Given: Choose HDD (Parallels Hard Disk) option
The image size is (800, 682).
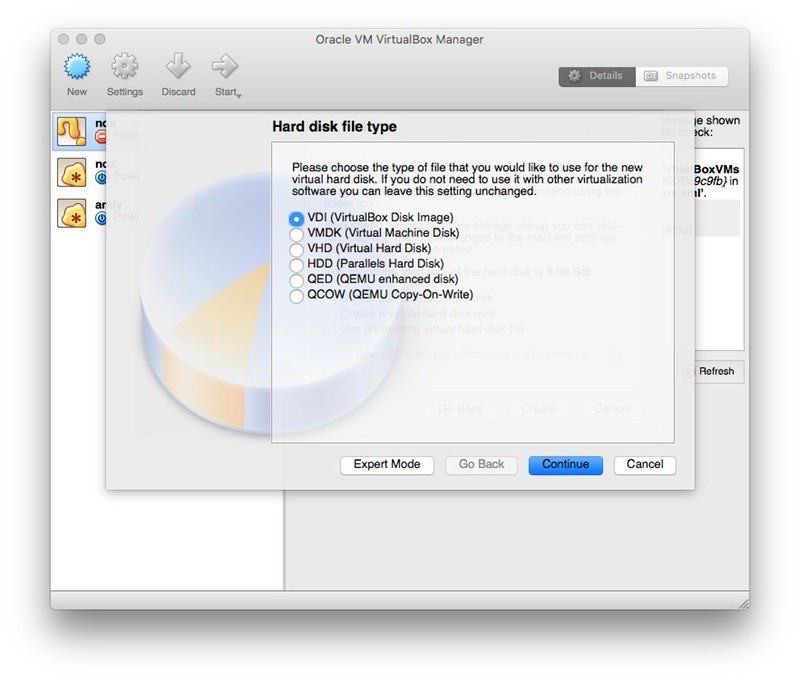Looking at the screenshot, I should pyautogui.click(x=366, y=264).
